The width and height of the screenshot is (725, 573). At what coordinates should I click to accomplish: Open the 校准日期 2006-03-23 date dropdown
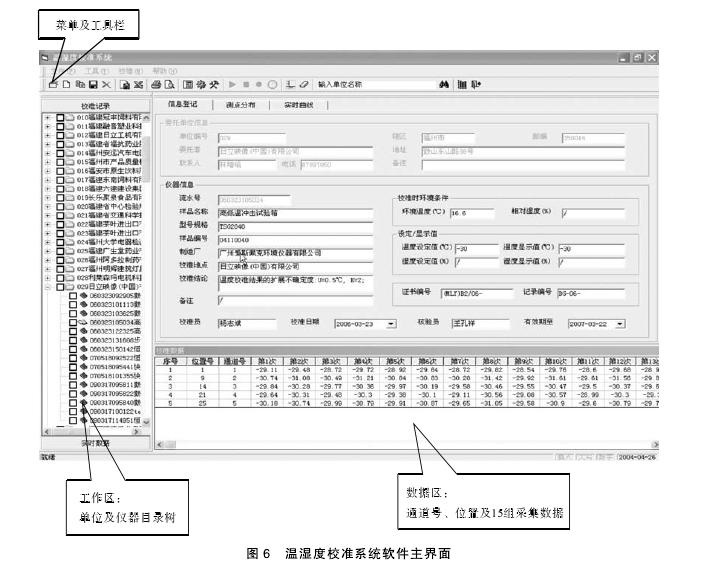(x=391, y=324)
